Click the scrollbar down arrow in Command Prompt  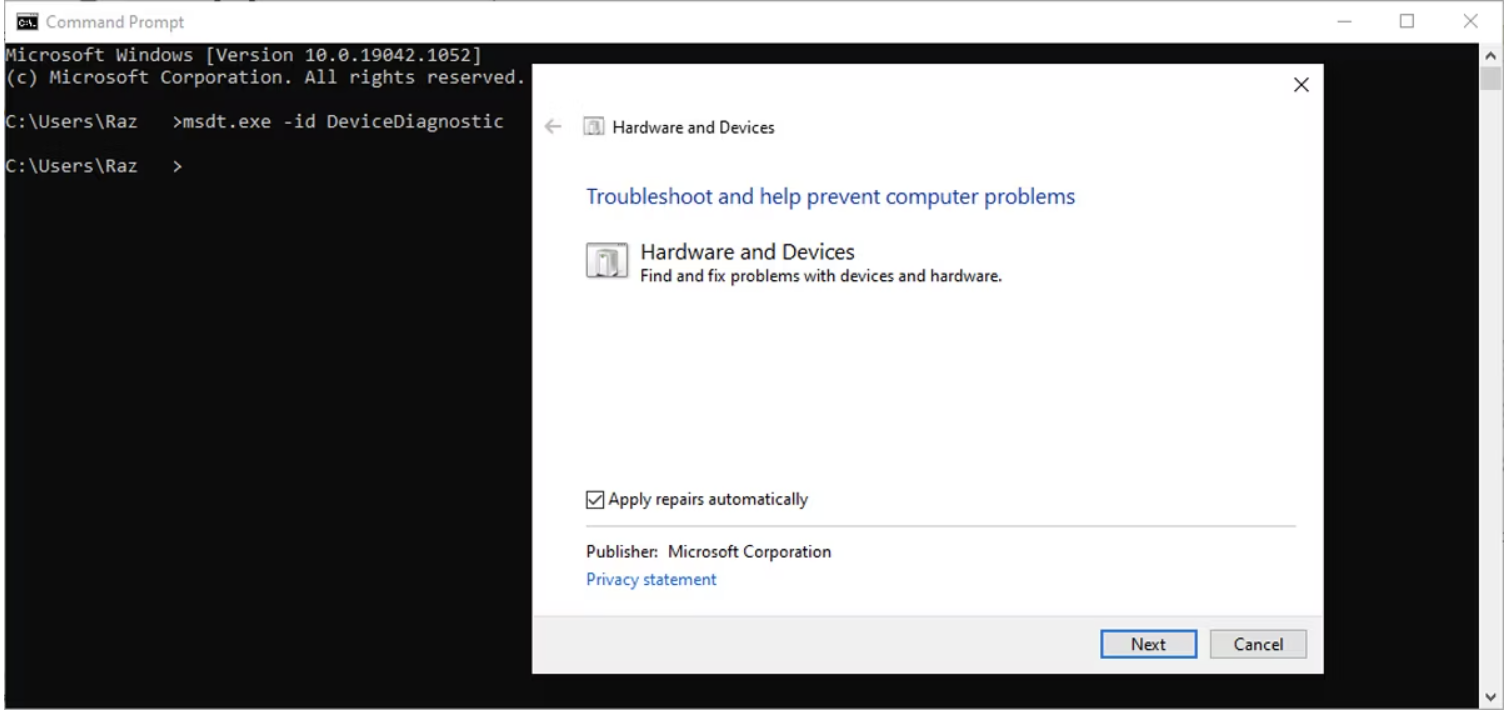(1490, 697)
